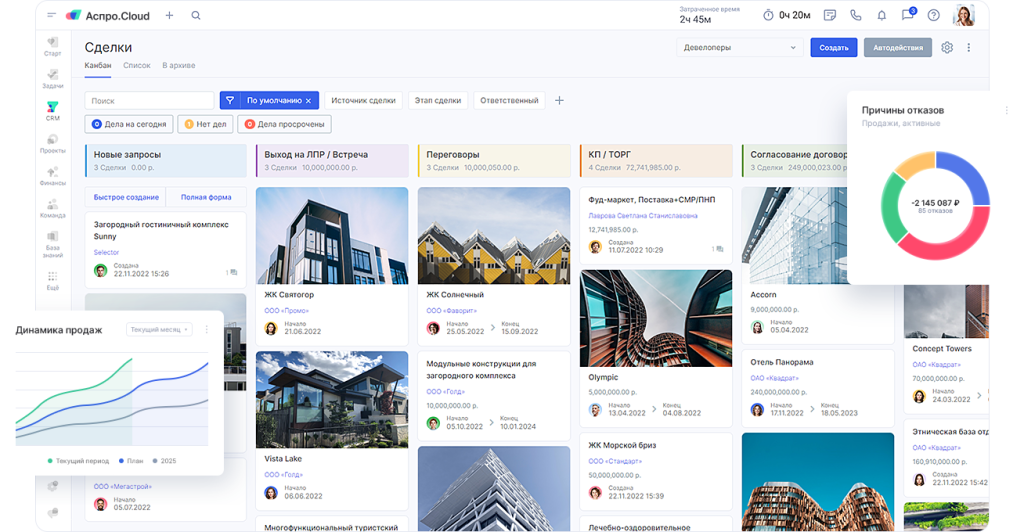The width and height of the screenshot is (1024, 532).
Task: Open the notes icon in top bar
Action: click(829, 15)
